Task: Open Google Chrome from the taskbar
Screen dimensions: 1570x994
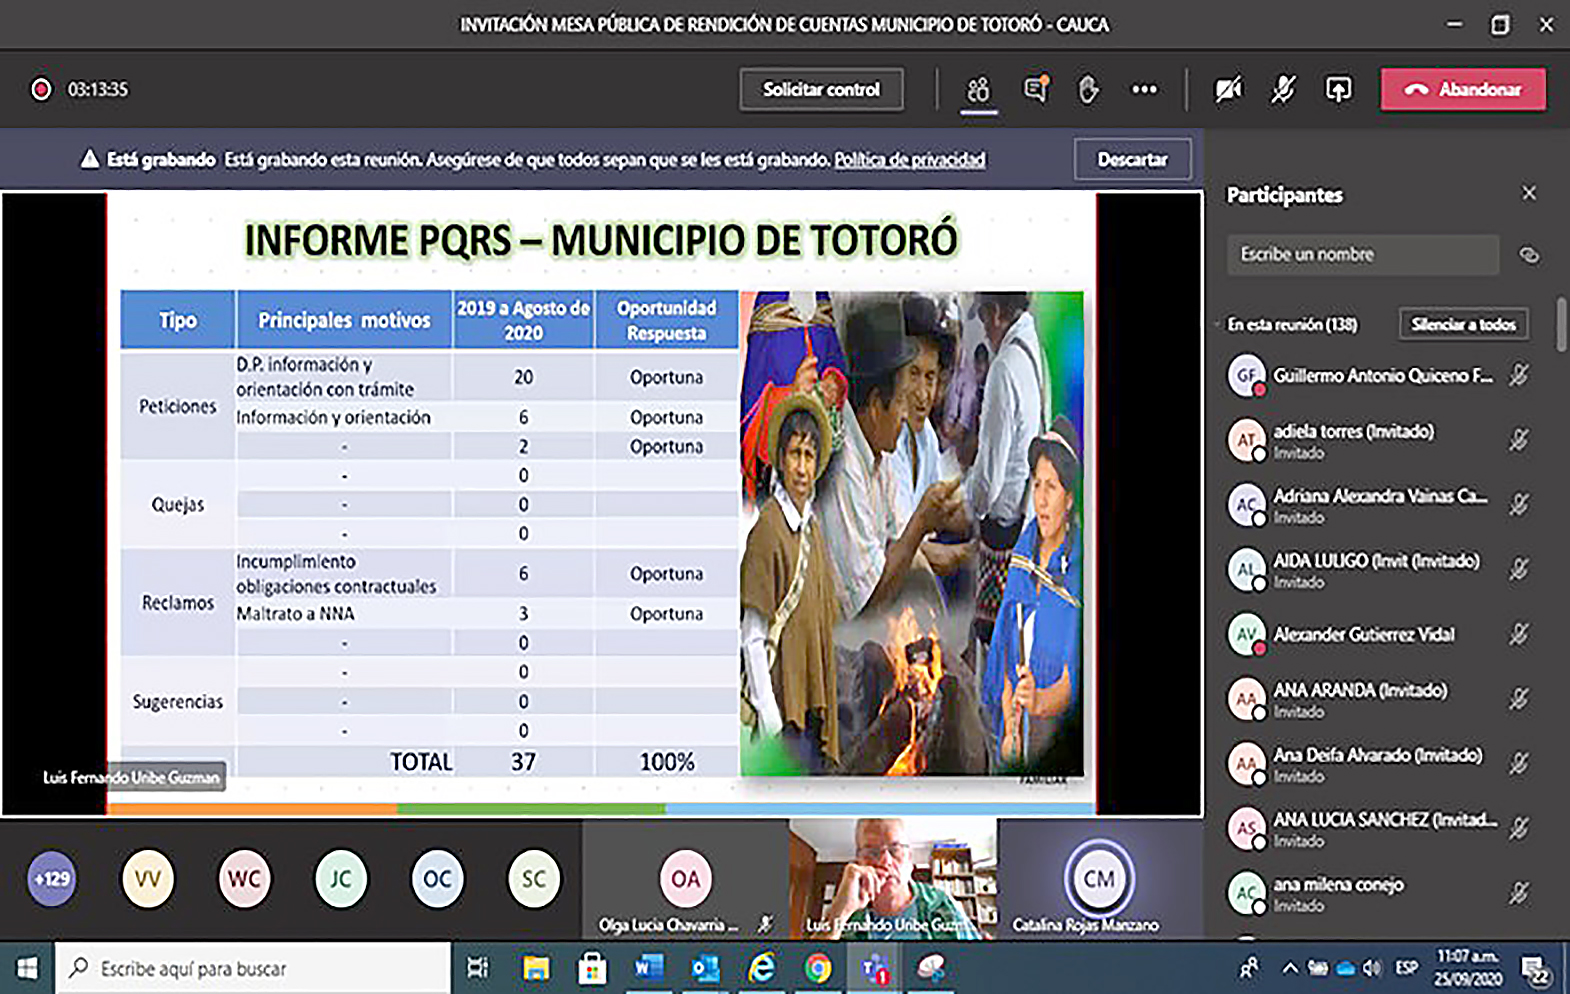Action: pyautogui.click(x=818, y=968)
